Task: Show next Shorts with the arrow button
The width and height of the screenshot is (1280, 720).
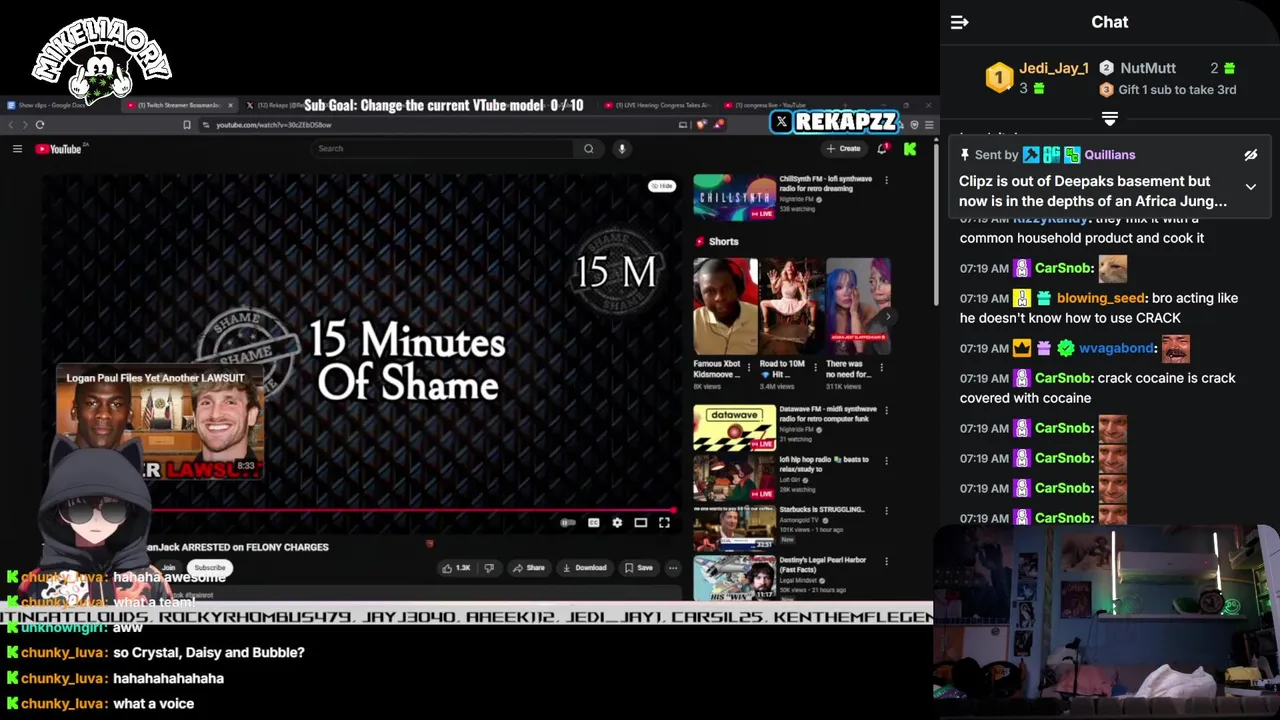Action: (888, 316)
